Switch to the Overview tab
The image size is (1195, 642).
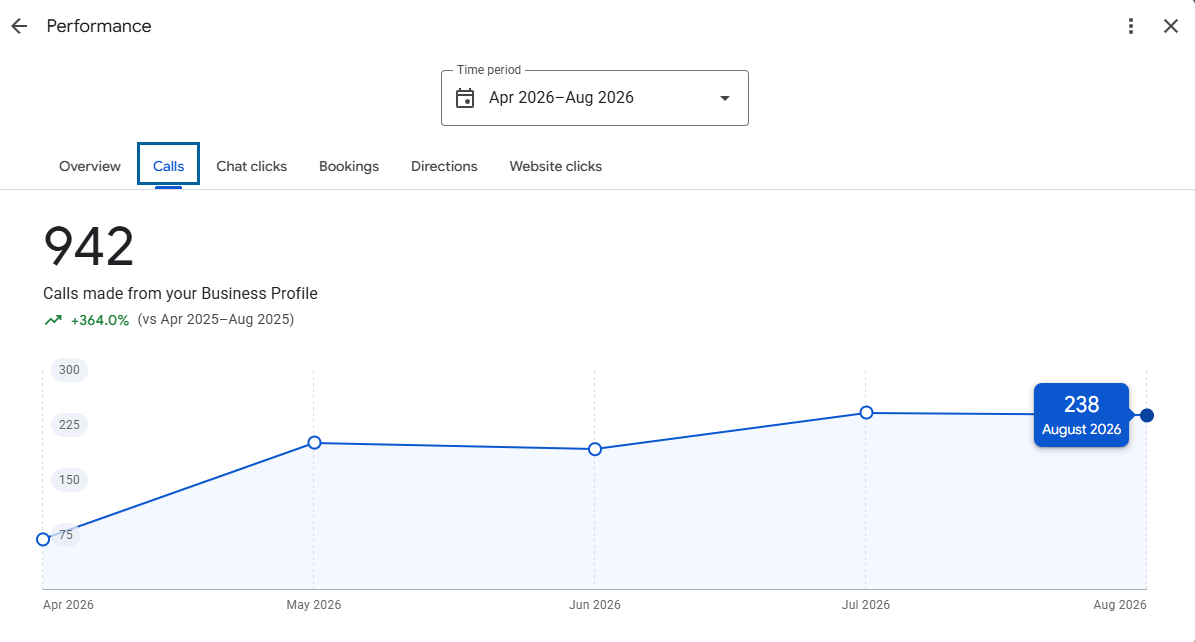click(90, 166)
